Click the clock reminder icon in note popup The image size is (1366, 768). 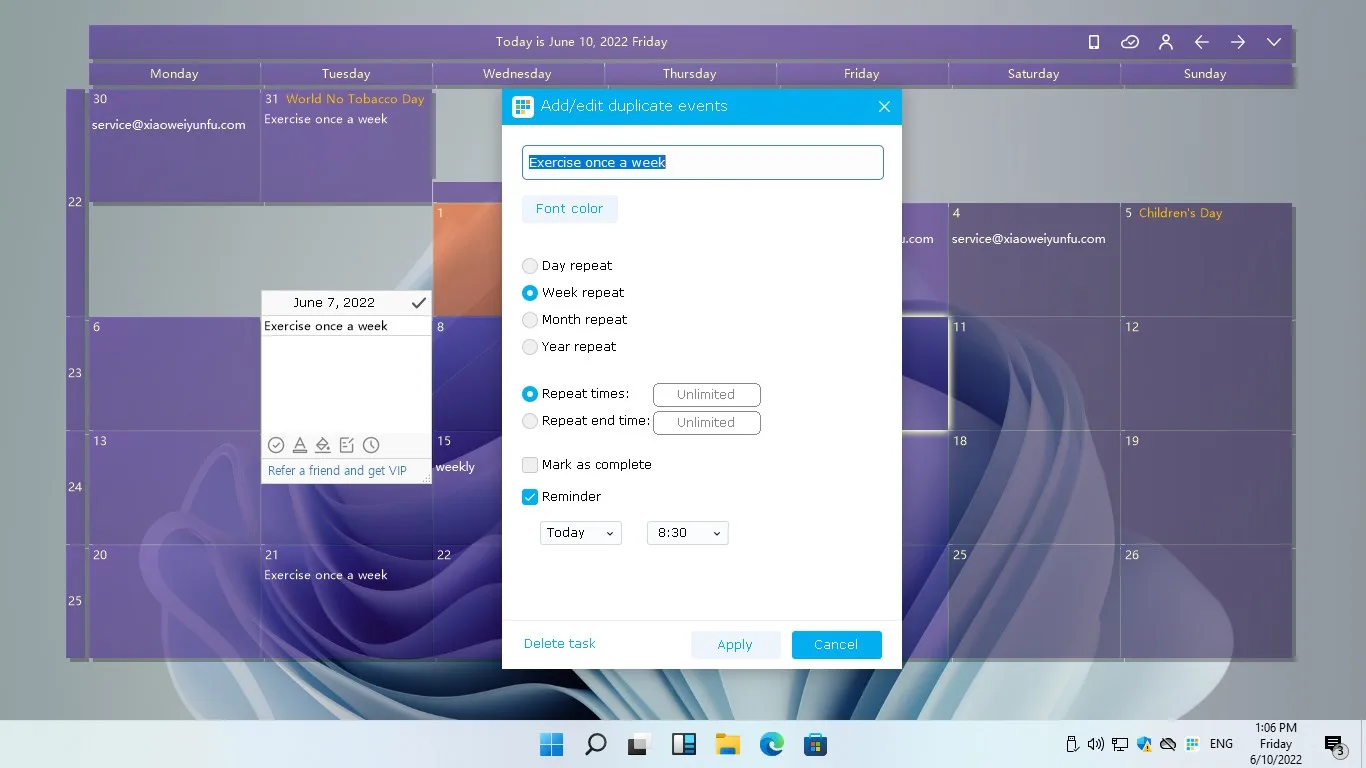tap(371, 445)
